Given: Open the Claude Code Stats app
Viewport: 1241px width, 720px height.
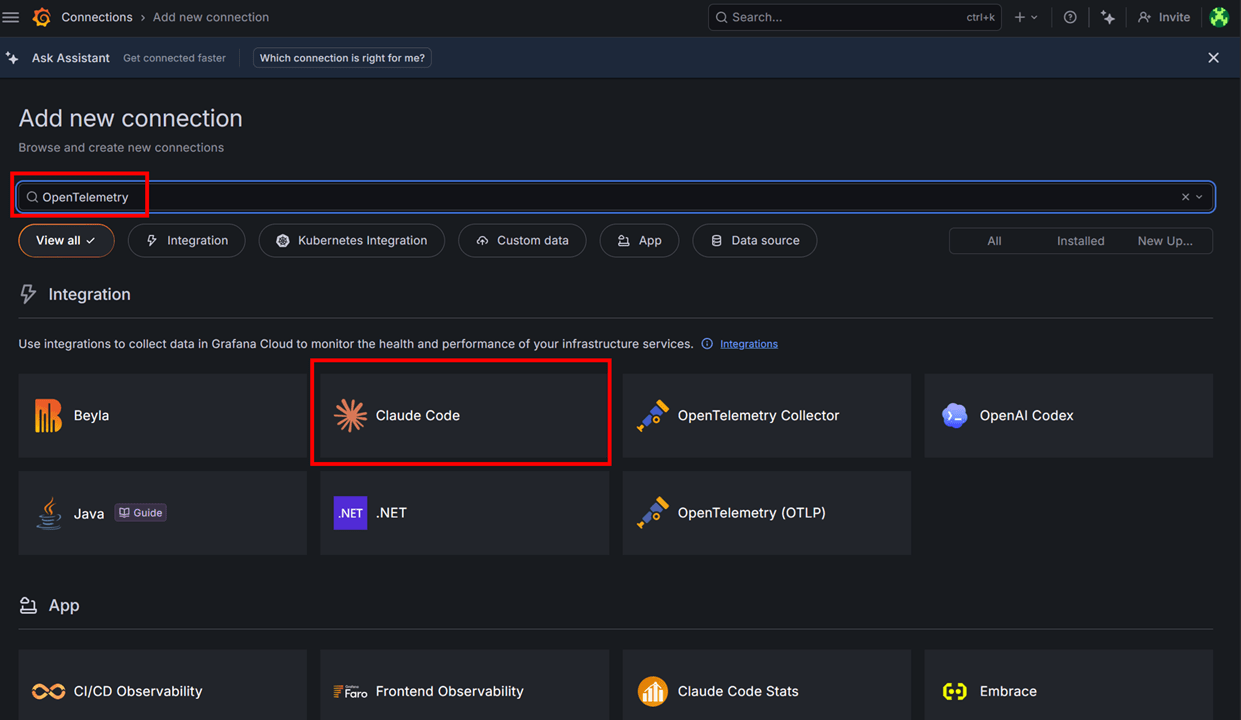Looking at the screenshot, I should [767, 686].
